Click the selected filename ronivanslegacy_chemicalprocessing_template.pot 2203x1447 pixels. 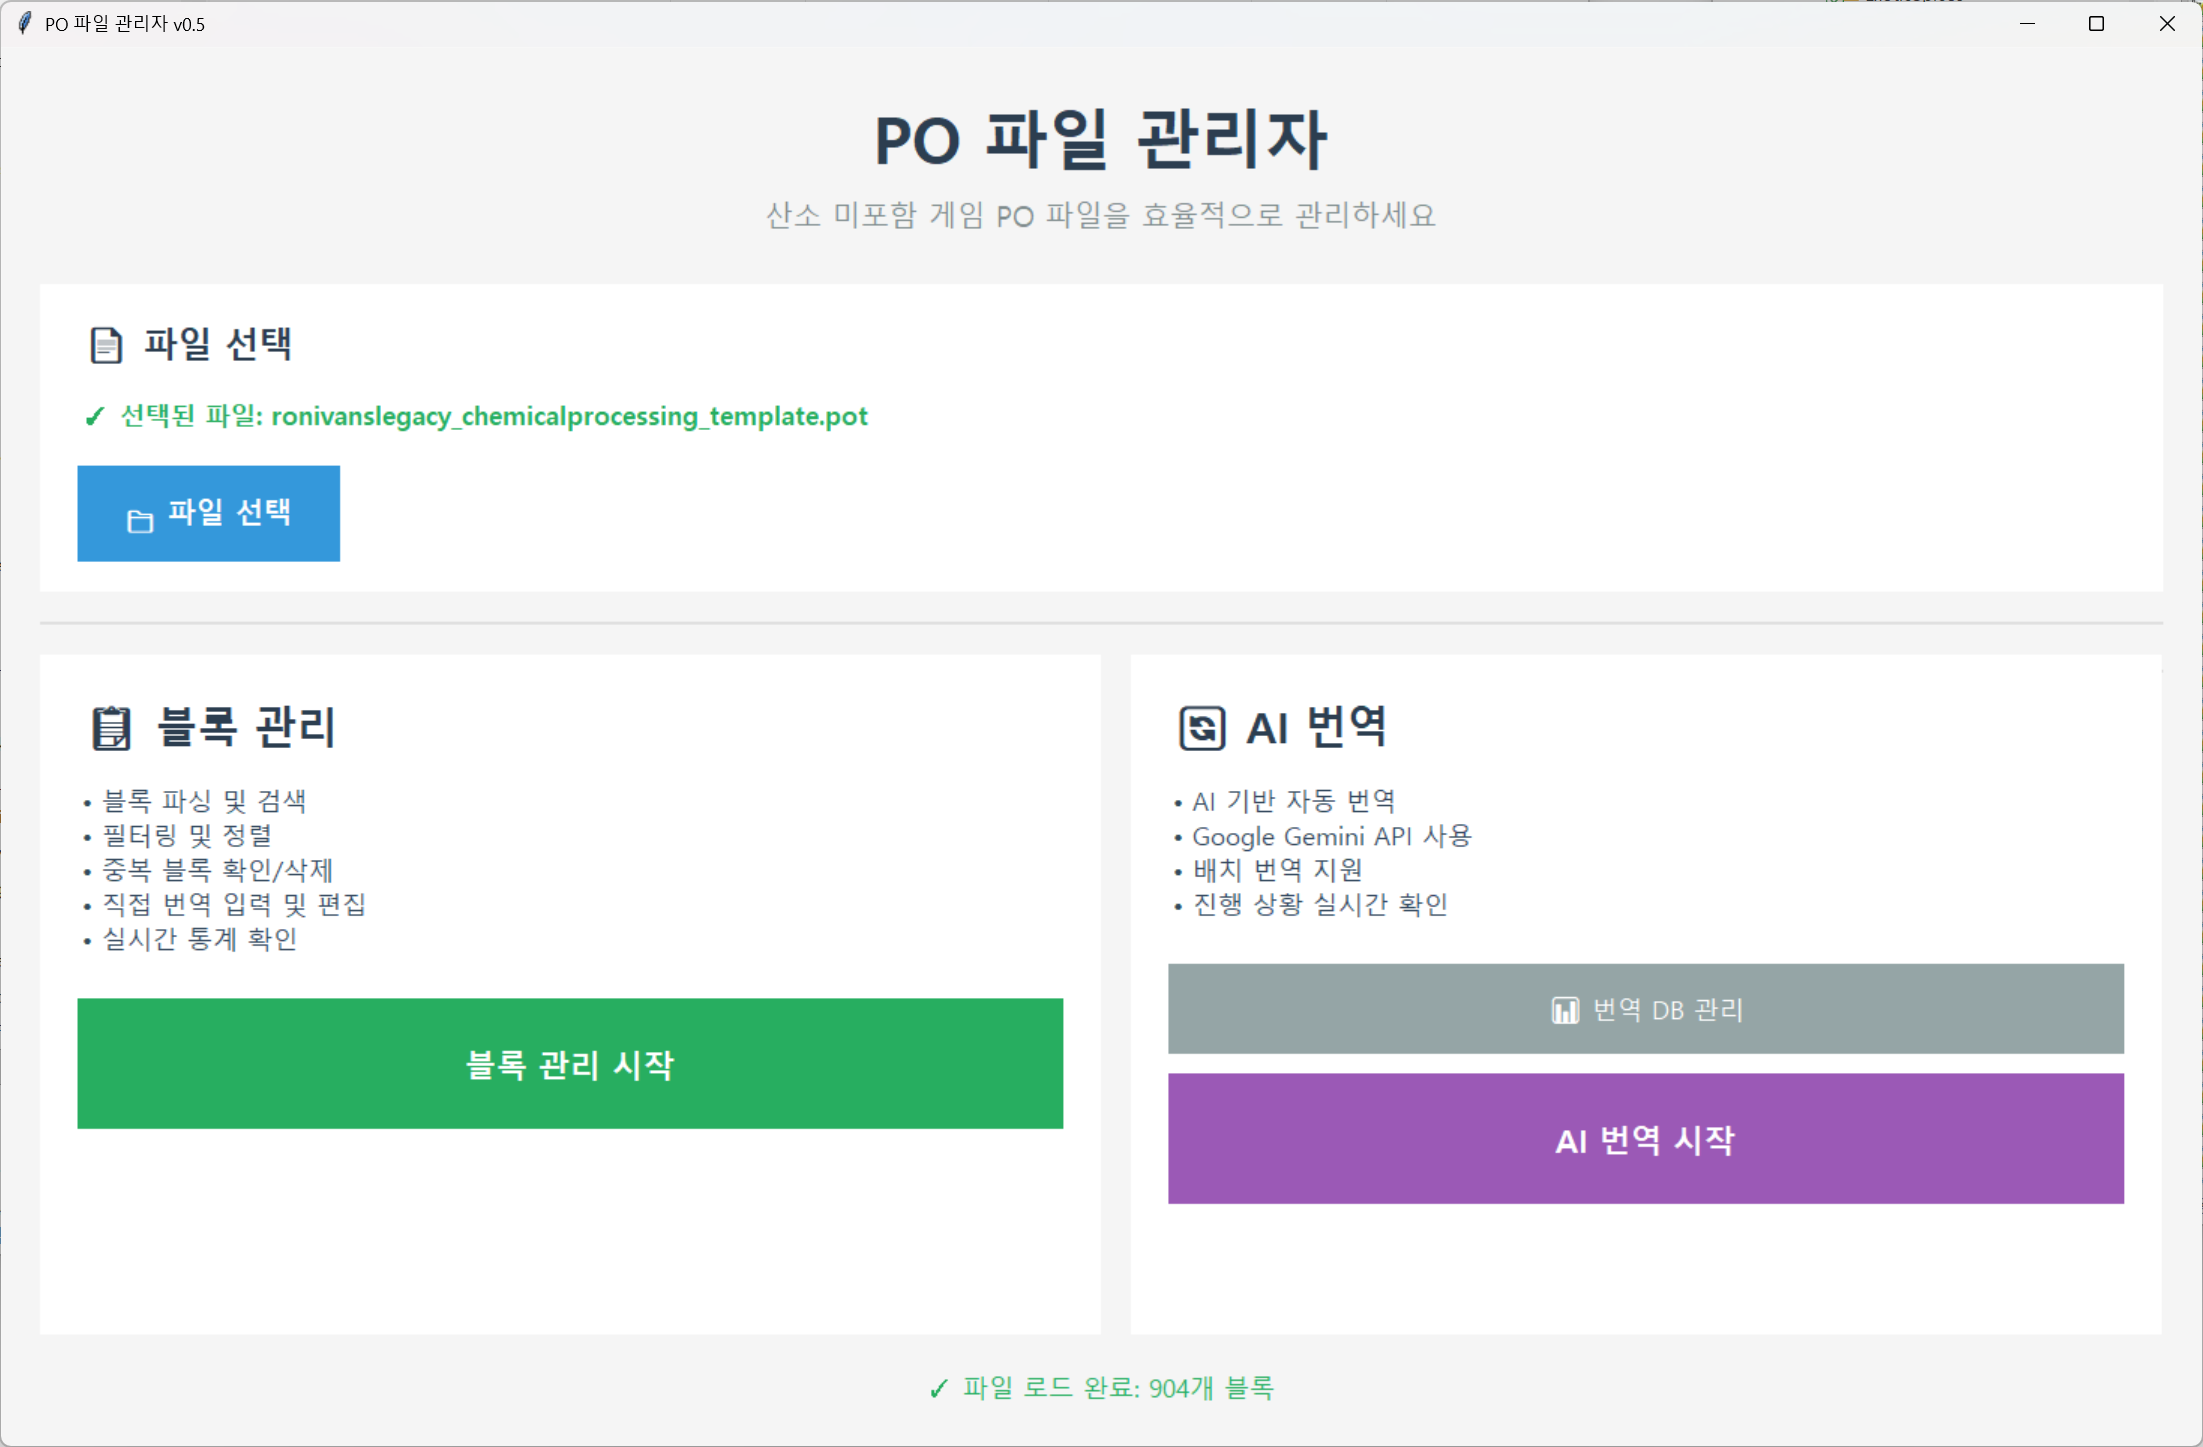[569, 416]
